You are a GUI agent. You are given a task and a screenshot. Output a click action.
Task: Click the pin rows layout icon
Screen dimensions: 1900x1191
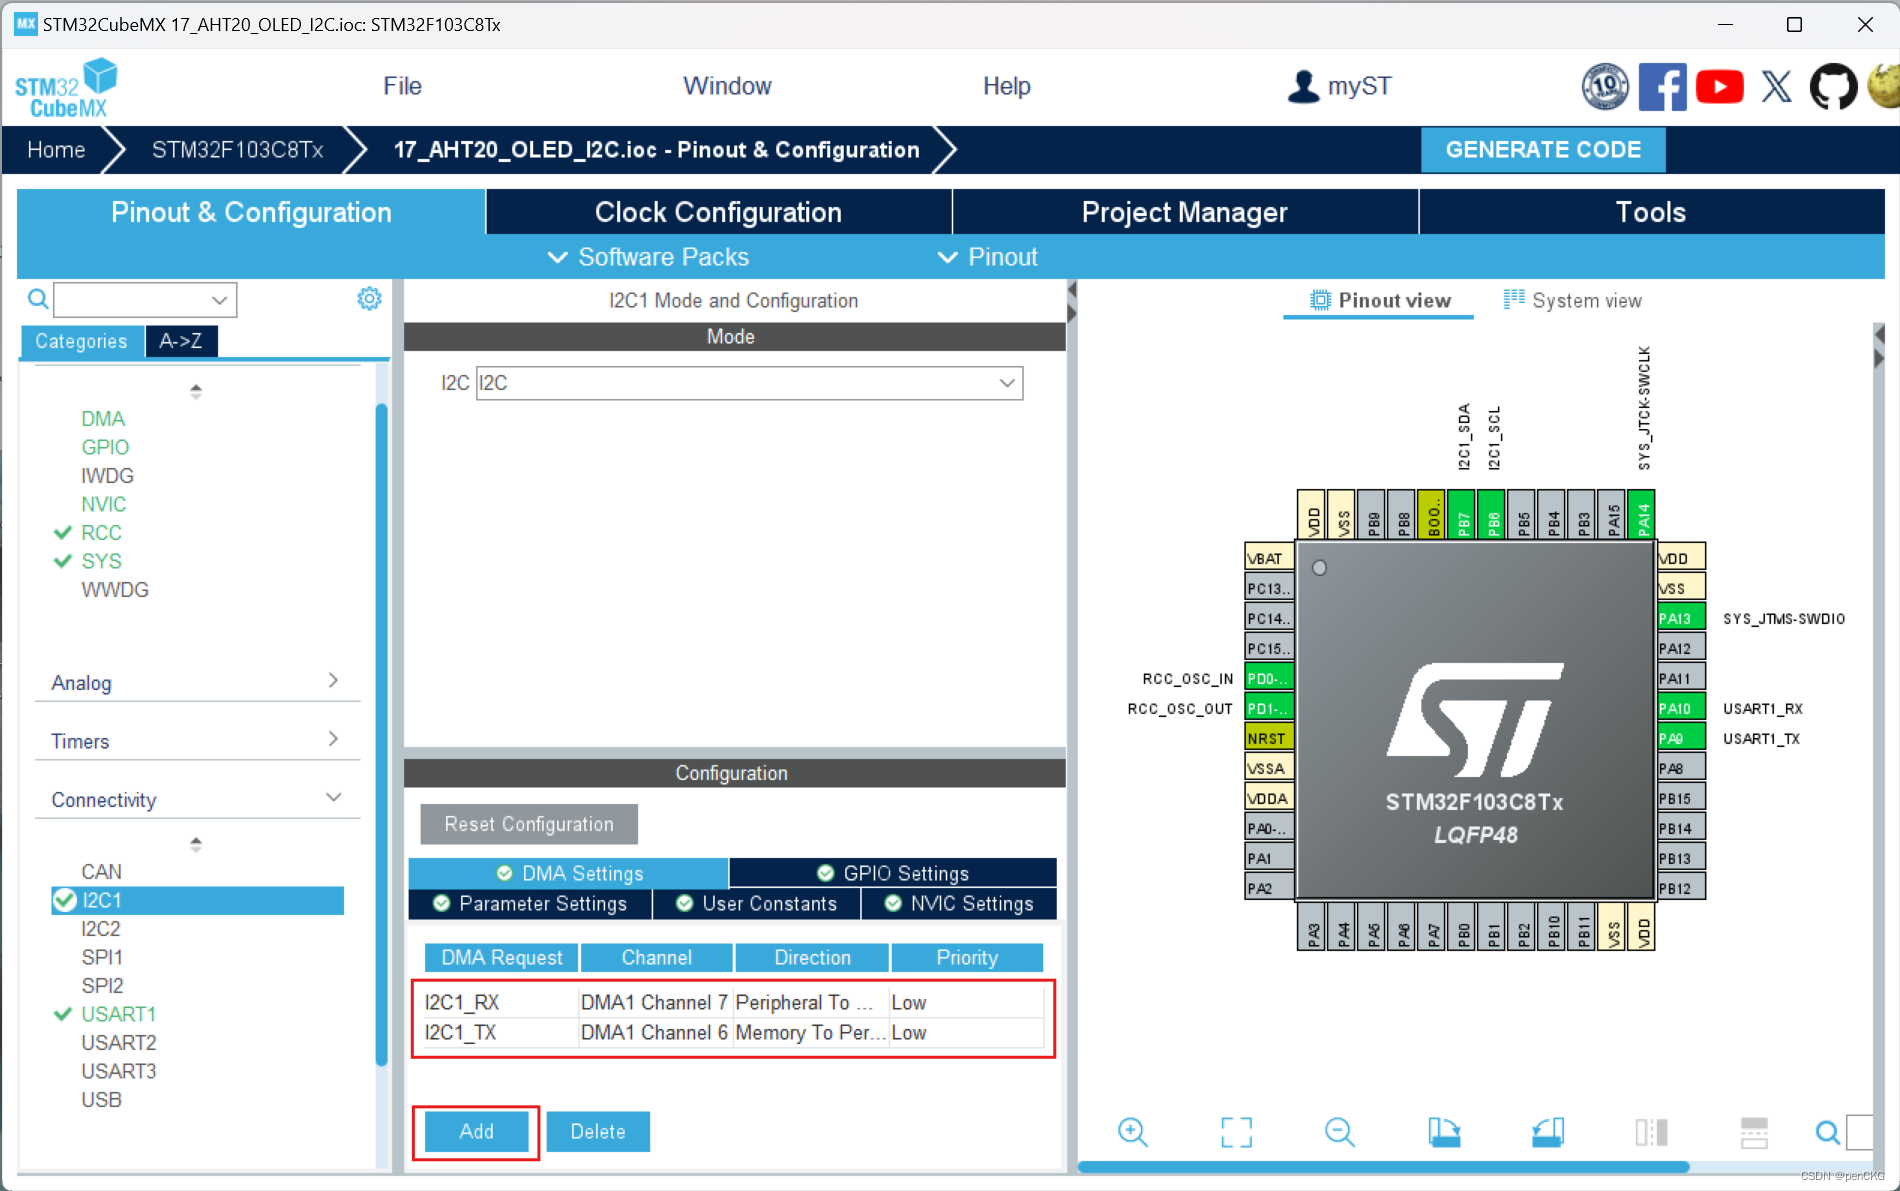coord(1754,1132)
